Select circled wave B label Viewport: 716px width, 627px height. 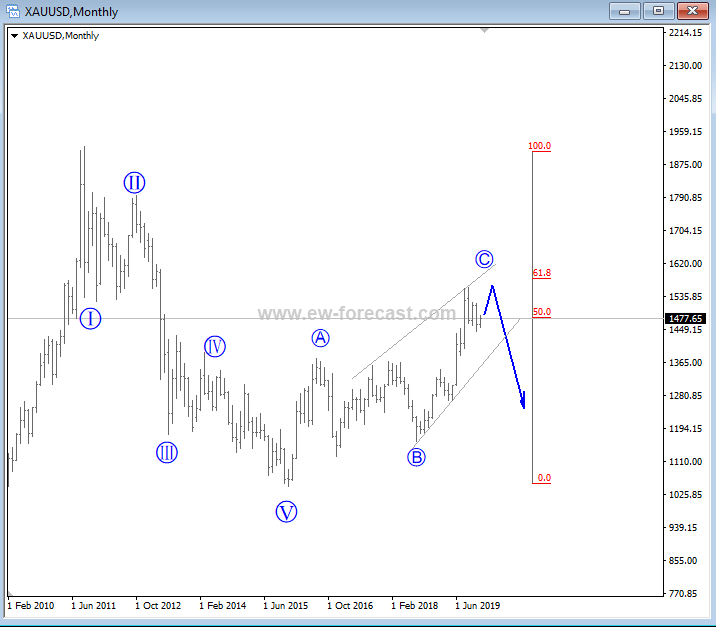(x=416, y=457)
